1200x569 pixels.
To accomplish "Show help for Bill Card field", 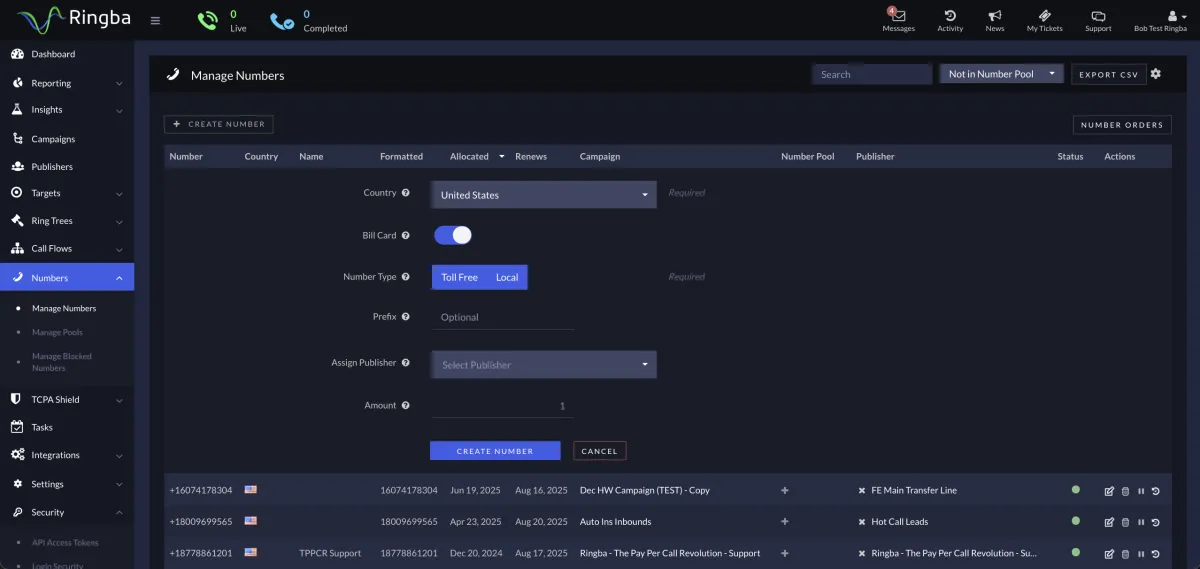I will [x=406, y=235].
